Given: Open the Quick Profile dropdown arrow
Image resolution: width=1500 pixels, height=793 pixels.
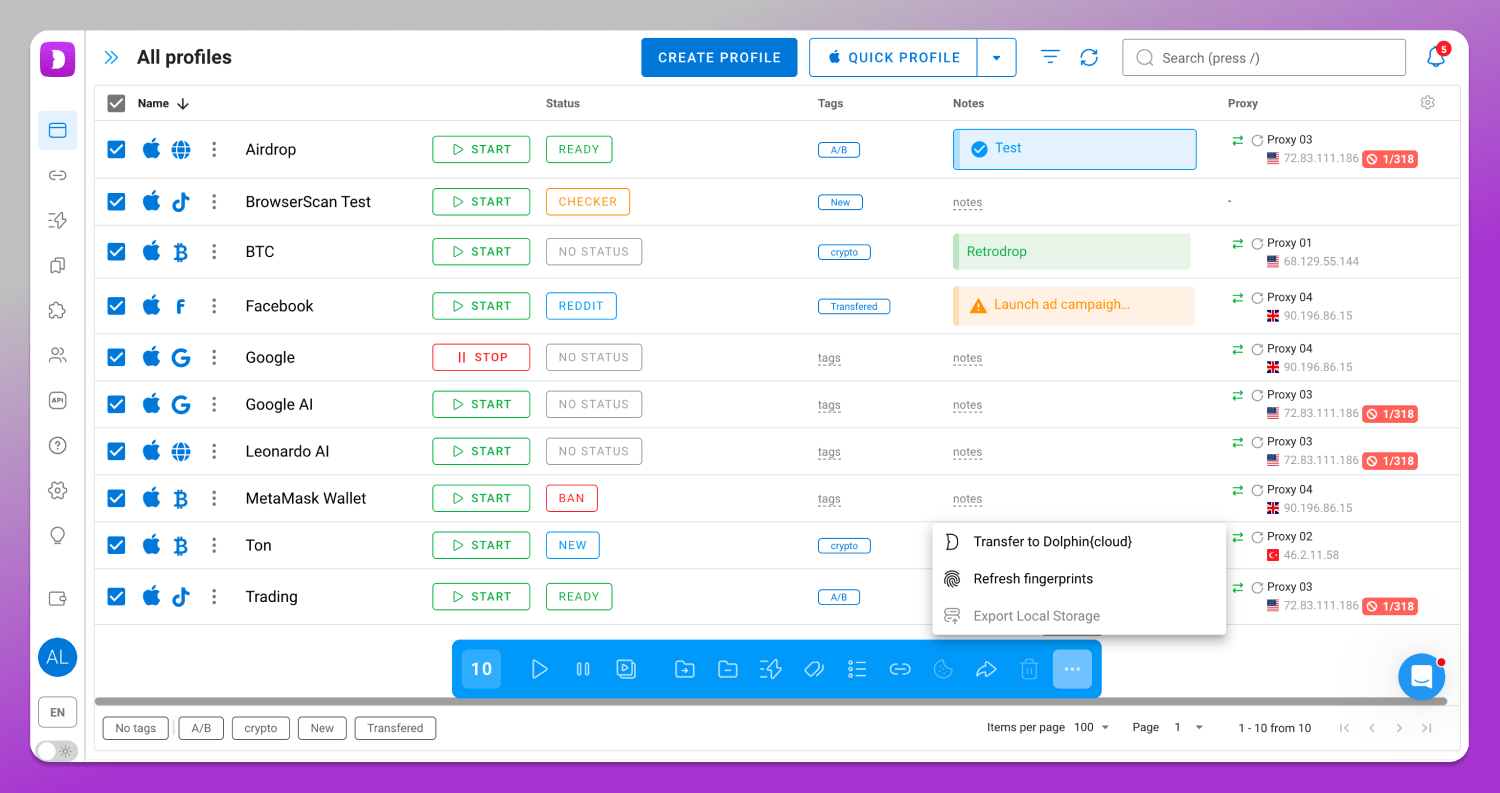Looking at the screenshot, I should pyautogui.click(x=996, y=58).
